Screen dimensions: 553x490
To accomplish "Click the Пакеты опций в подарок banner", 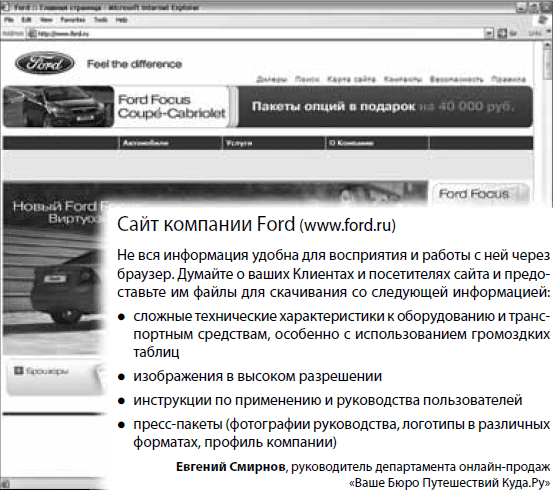I will coord(385,107).
